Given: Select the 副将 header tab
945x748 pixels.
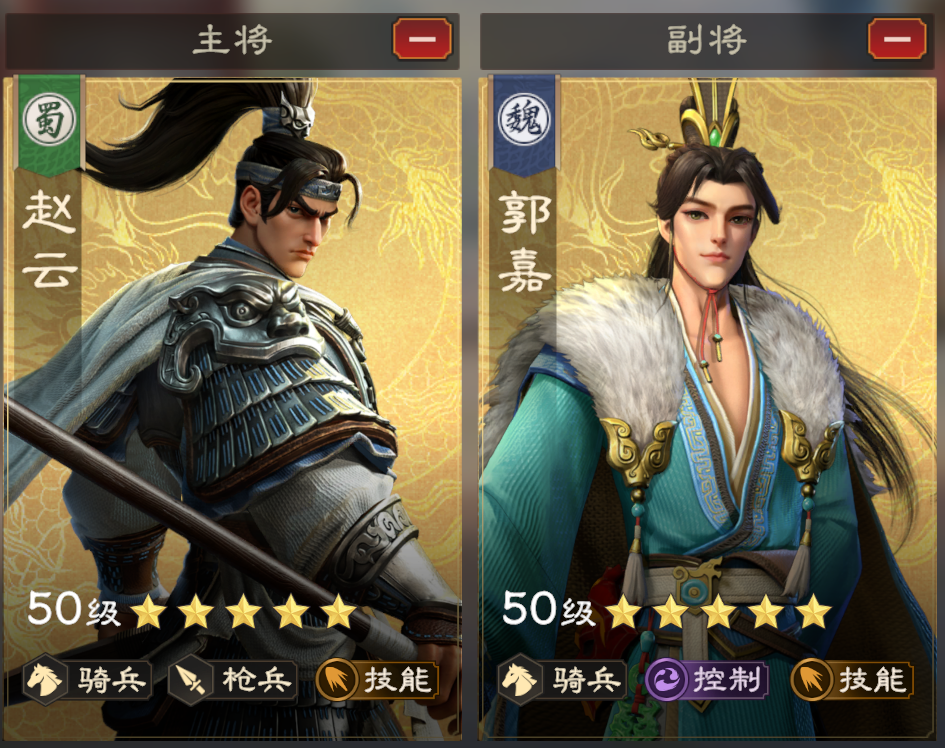Looking at the screenshot, I should (708, 41).
